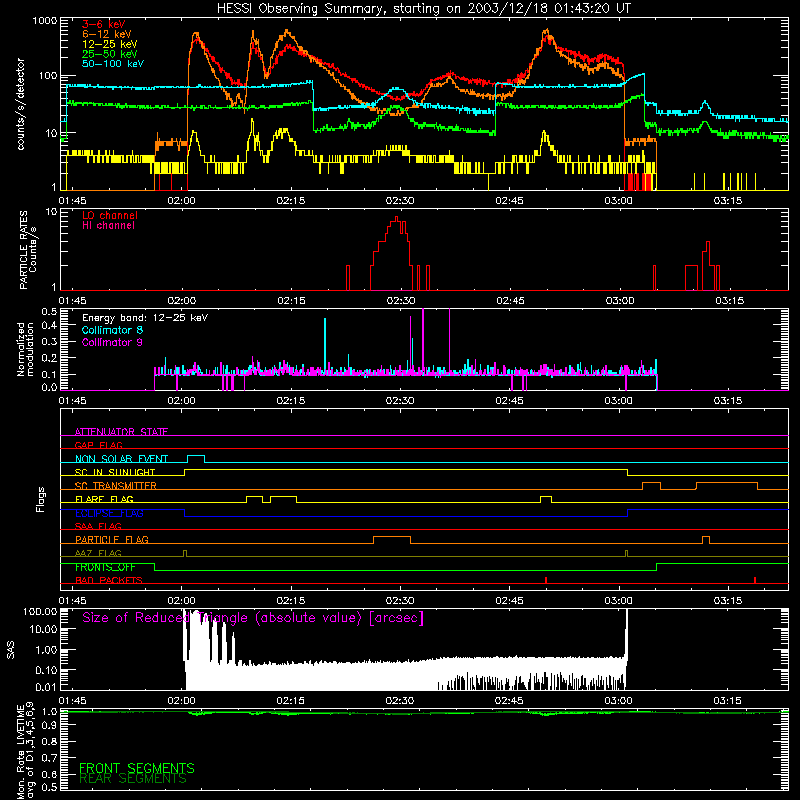The width and height of the screenshot is (800, 800).
Task: Click the 'BAD_PACKETS' flag label
Action: [x=109, y=580]
